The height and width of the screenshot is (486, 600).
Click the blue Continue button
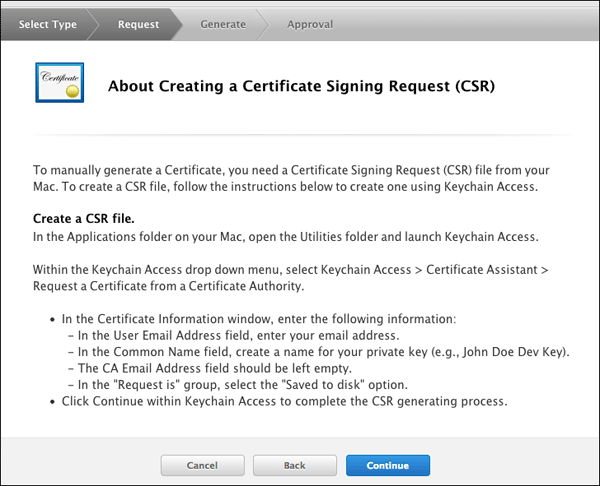(x=388, y=465)
